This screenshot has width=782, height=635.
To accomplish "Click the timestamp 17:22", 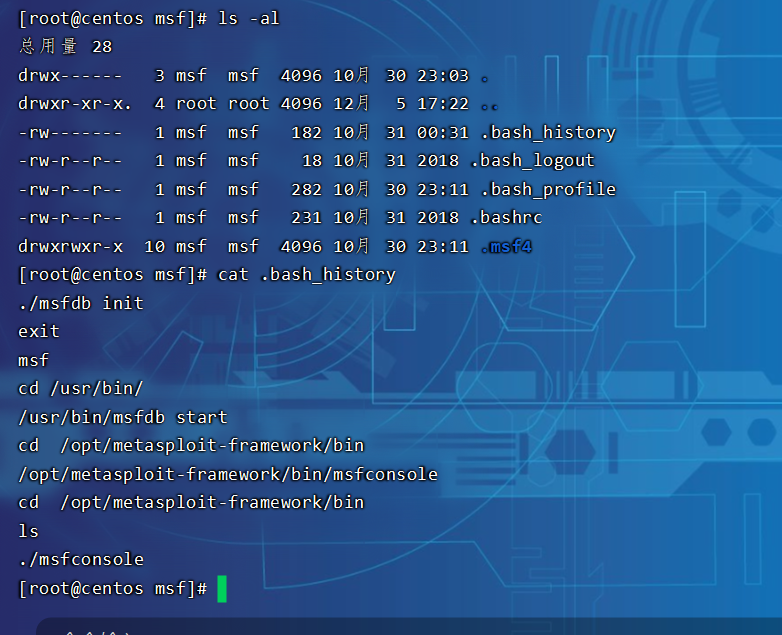I will tap(443, 104).
